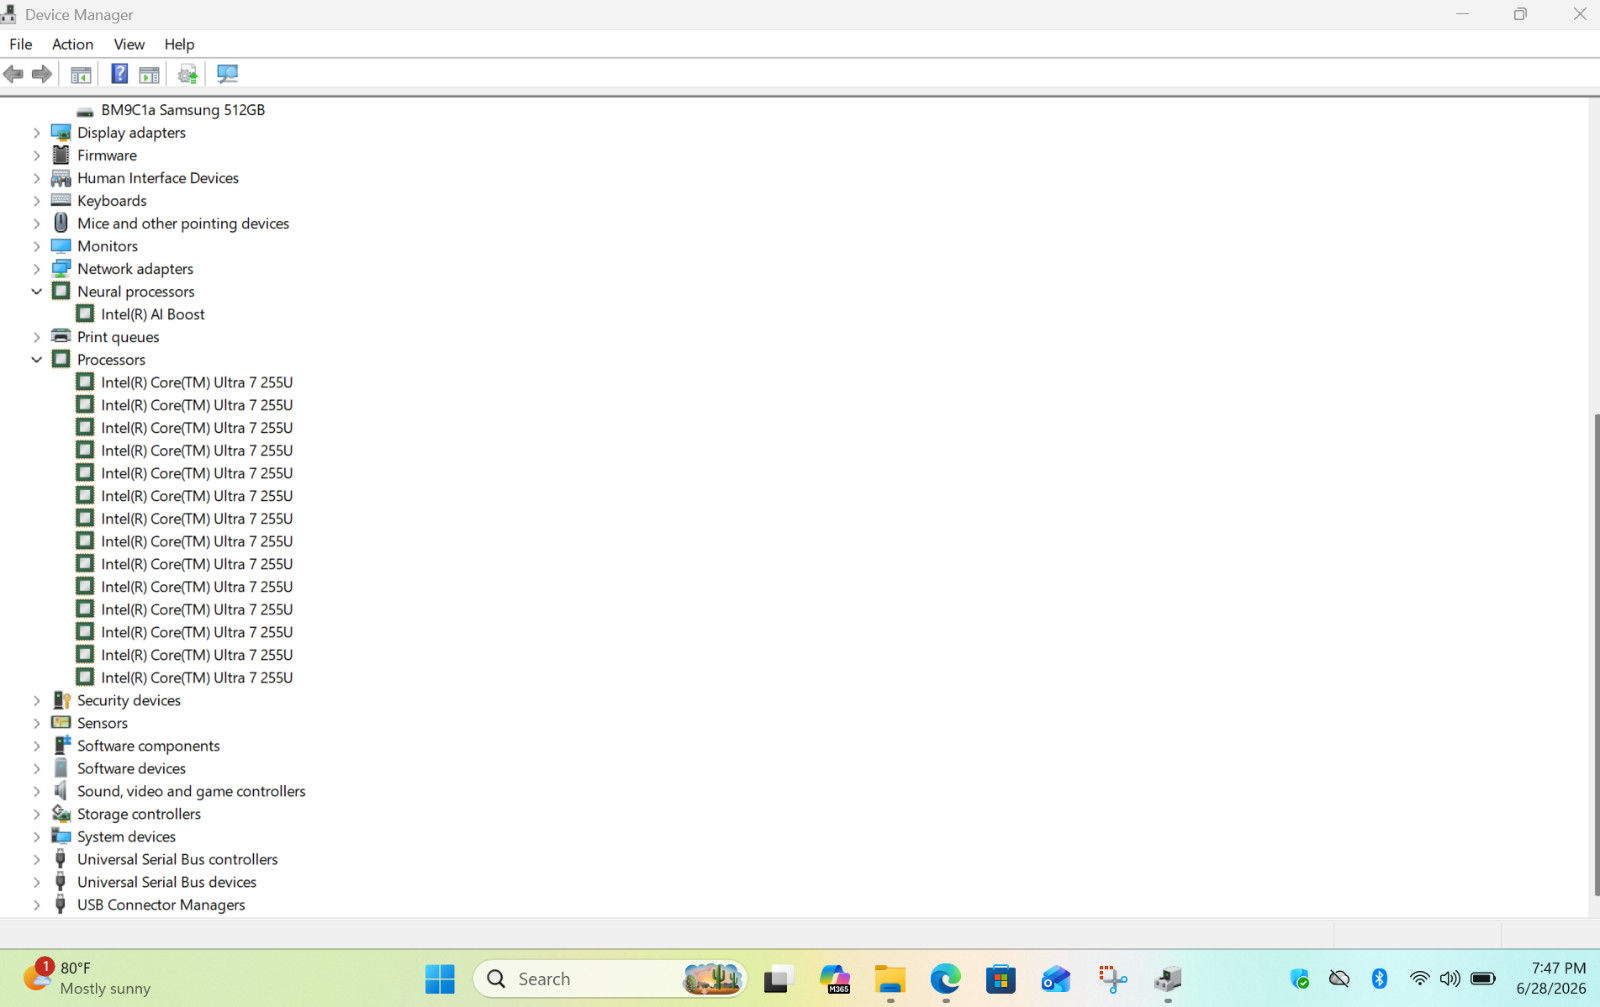The image size is (1600, 1007).
Task: Click the monitor icon beside Monitors
Action: (x=61, y=246)
